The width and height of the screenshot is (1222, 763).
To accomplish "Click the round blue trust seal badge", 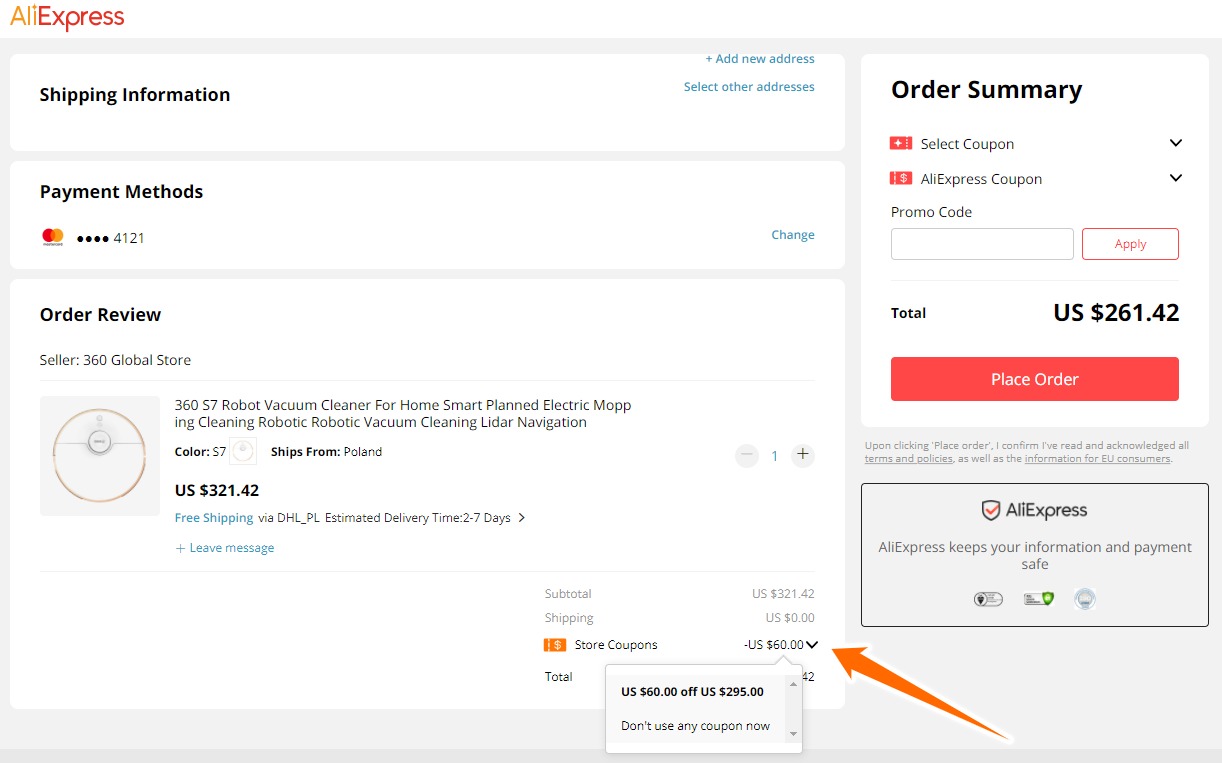I will 1085,599.
